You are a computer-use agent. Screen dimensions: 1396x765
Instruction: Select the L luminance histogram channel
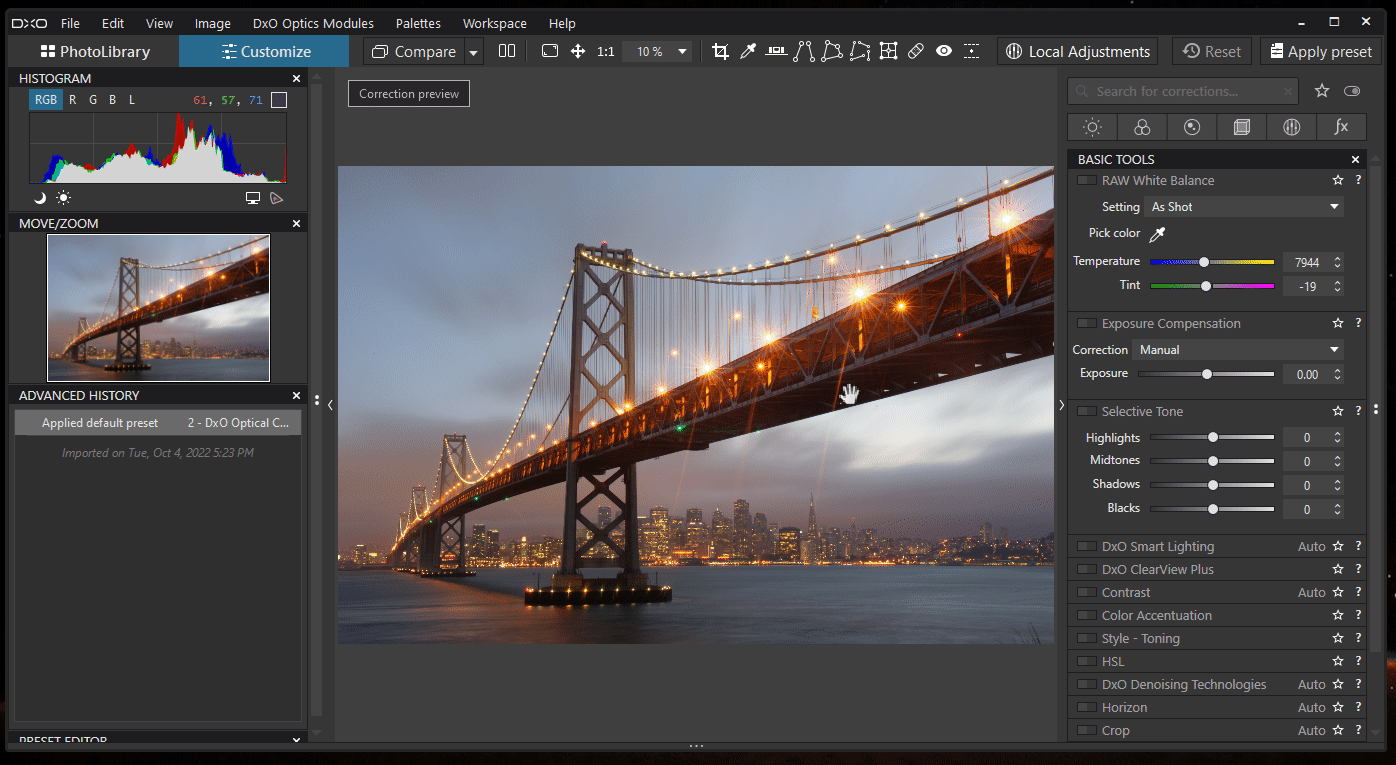[132, 100]
